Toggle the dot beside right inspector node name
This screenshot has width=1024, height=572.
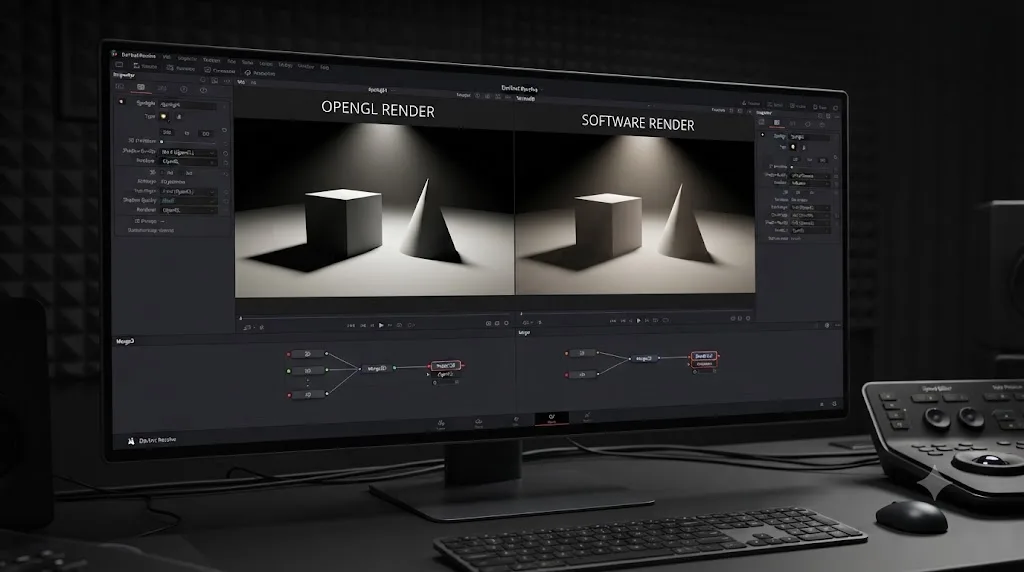coord(762,135)
